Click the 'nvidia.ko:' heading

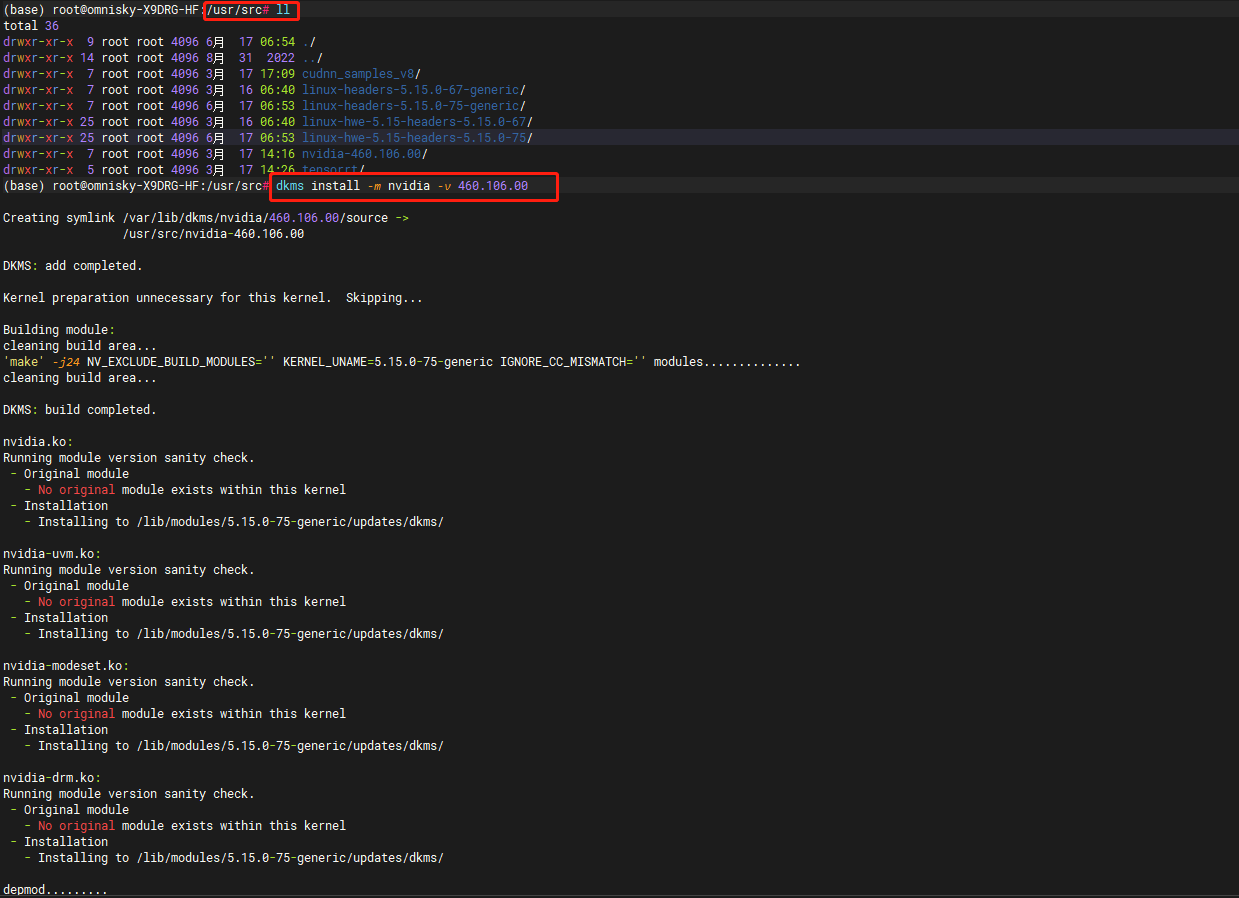tap(38, 442)
